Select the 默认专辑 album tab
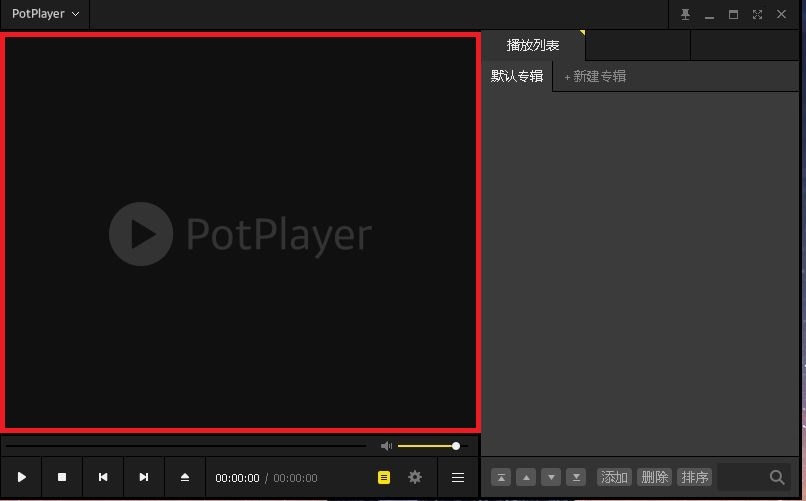This screenshot has height=501, width=806. [517, 76]
